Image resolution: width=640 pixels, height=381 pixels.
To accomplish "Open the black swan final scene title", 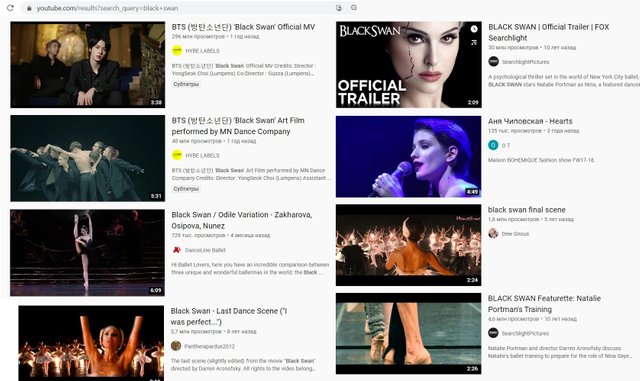I will coord(527,210).
